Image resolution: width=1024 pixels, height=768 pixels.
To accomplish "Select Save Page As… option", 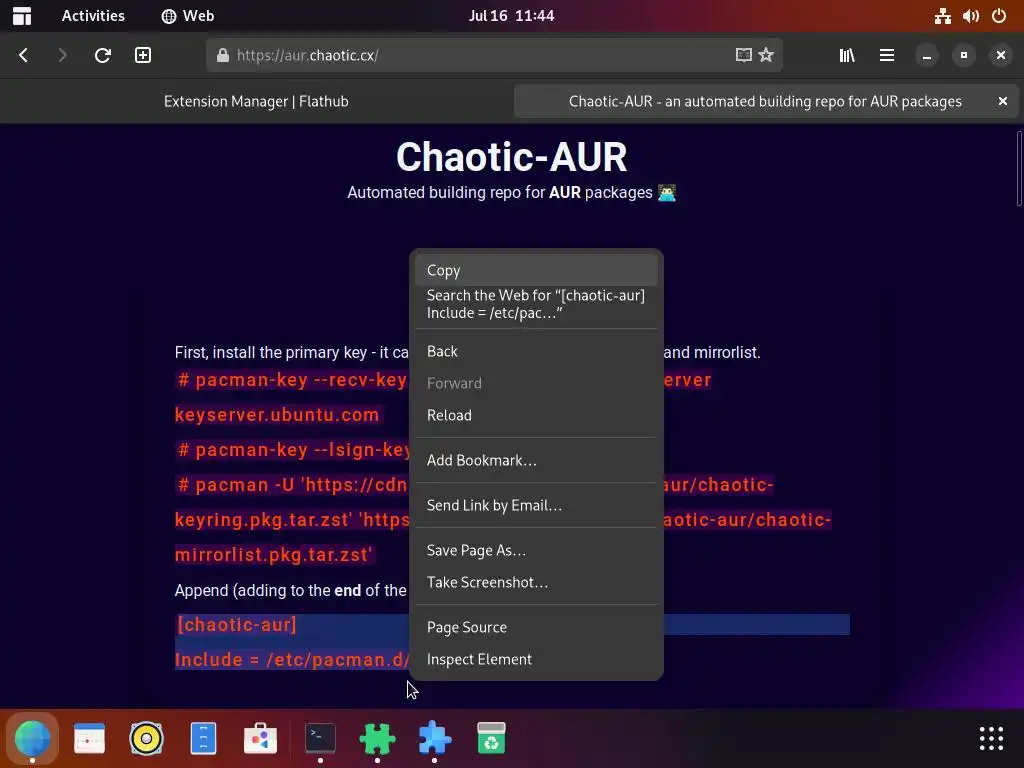I will 536,551.
